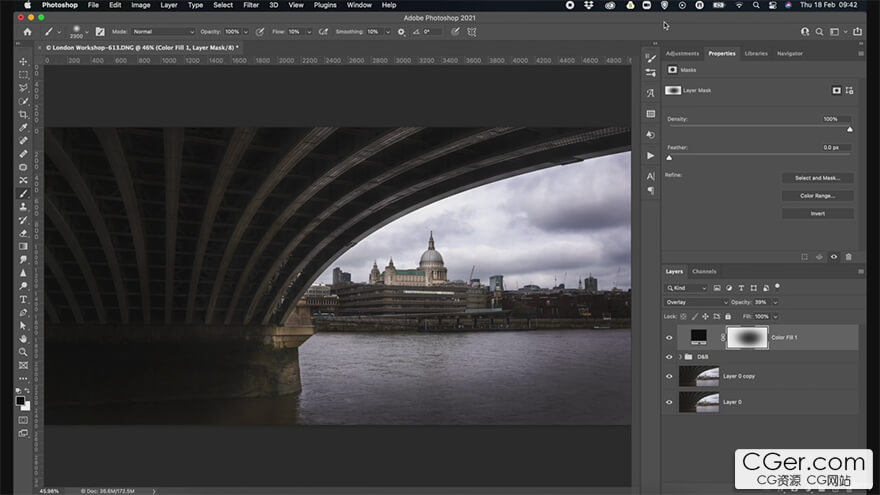Screen dimensions: 880x495
Task: Open the Actions play icon panel
Action: click(650, 155)
